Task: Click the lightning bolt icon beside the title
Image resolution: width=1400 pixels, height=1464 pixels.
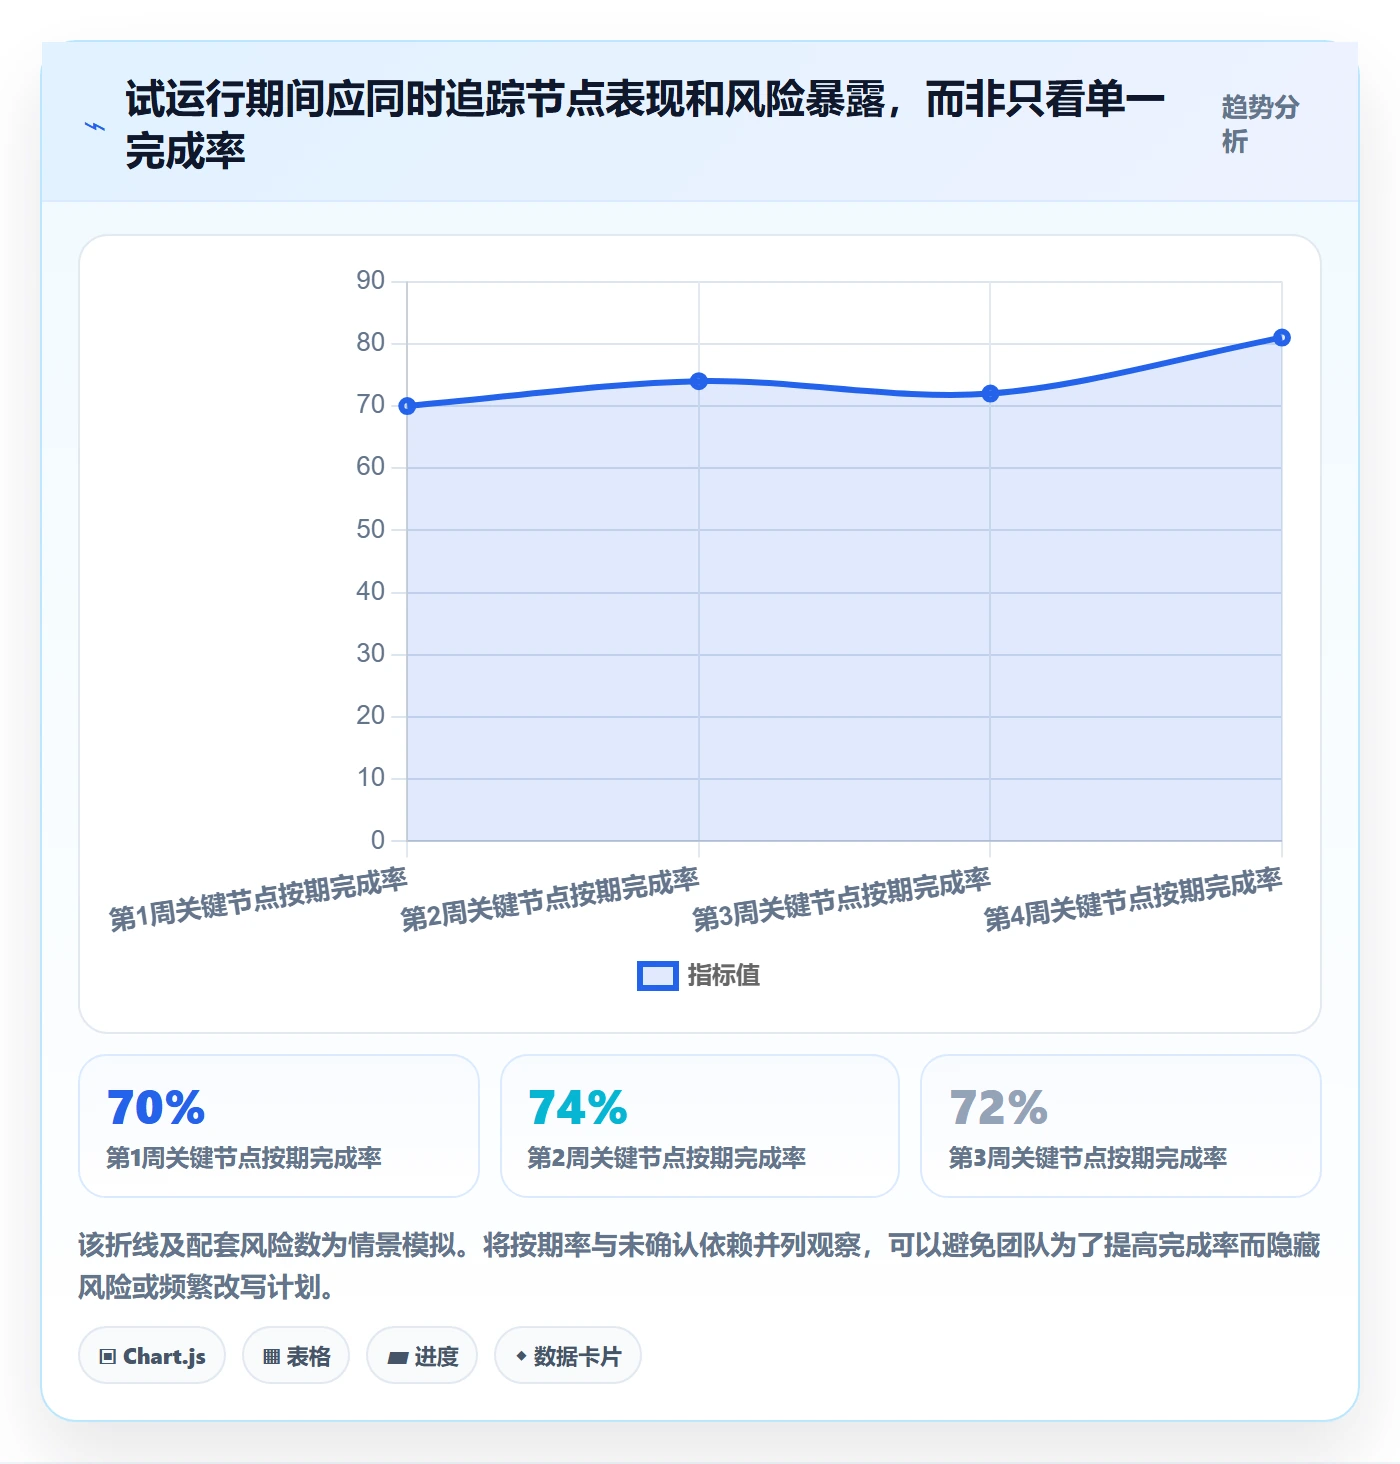Action: [95, 126]
